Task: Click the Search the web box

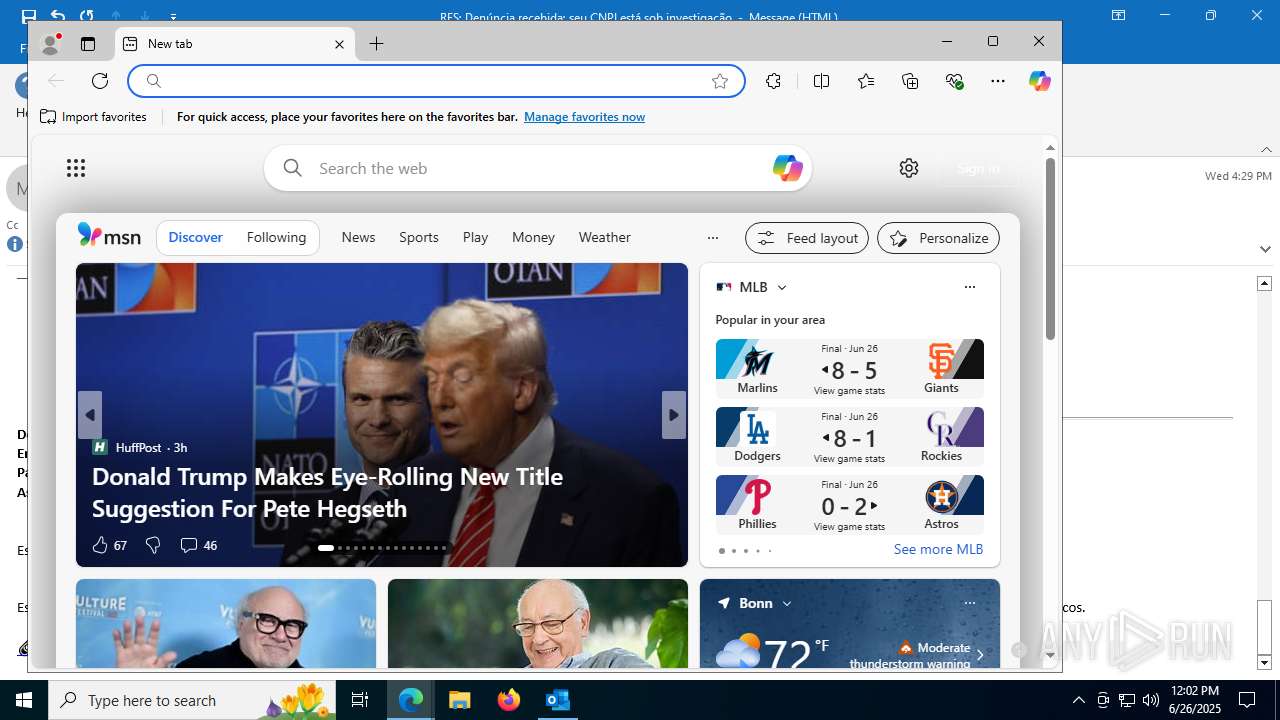Action: [x=538, y=168]
